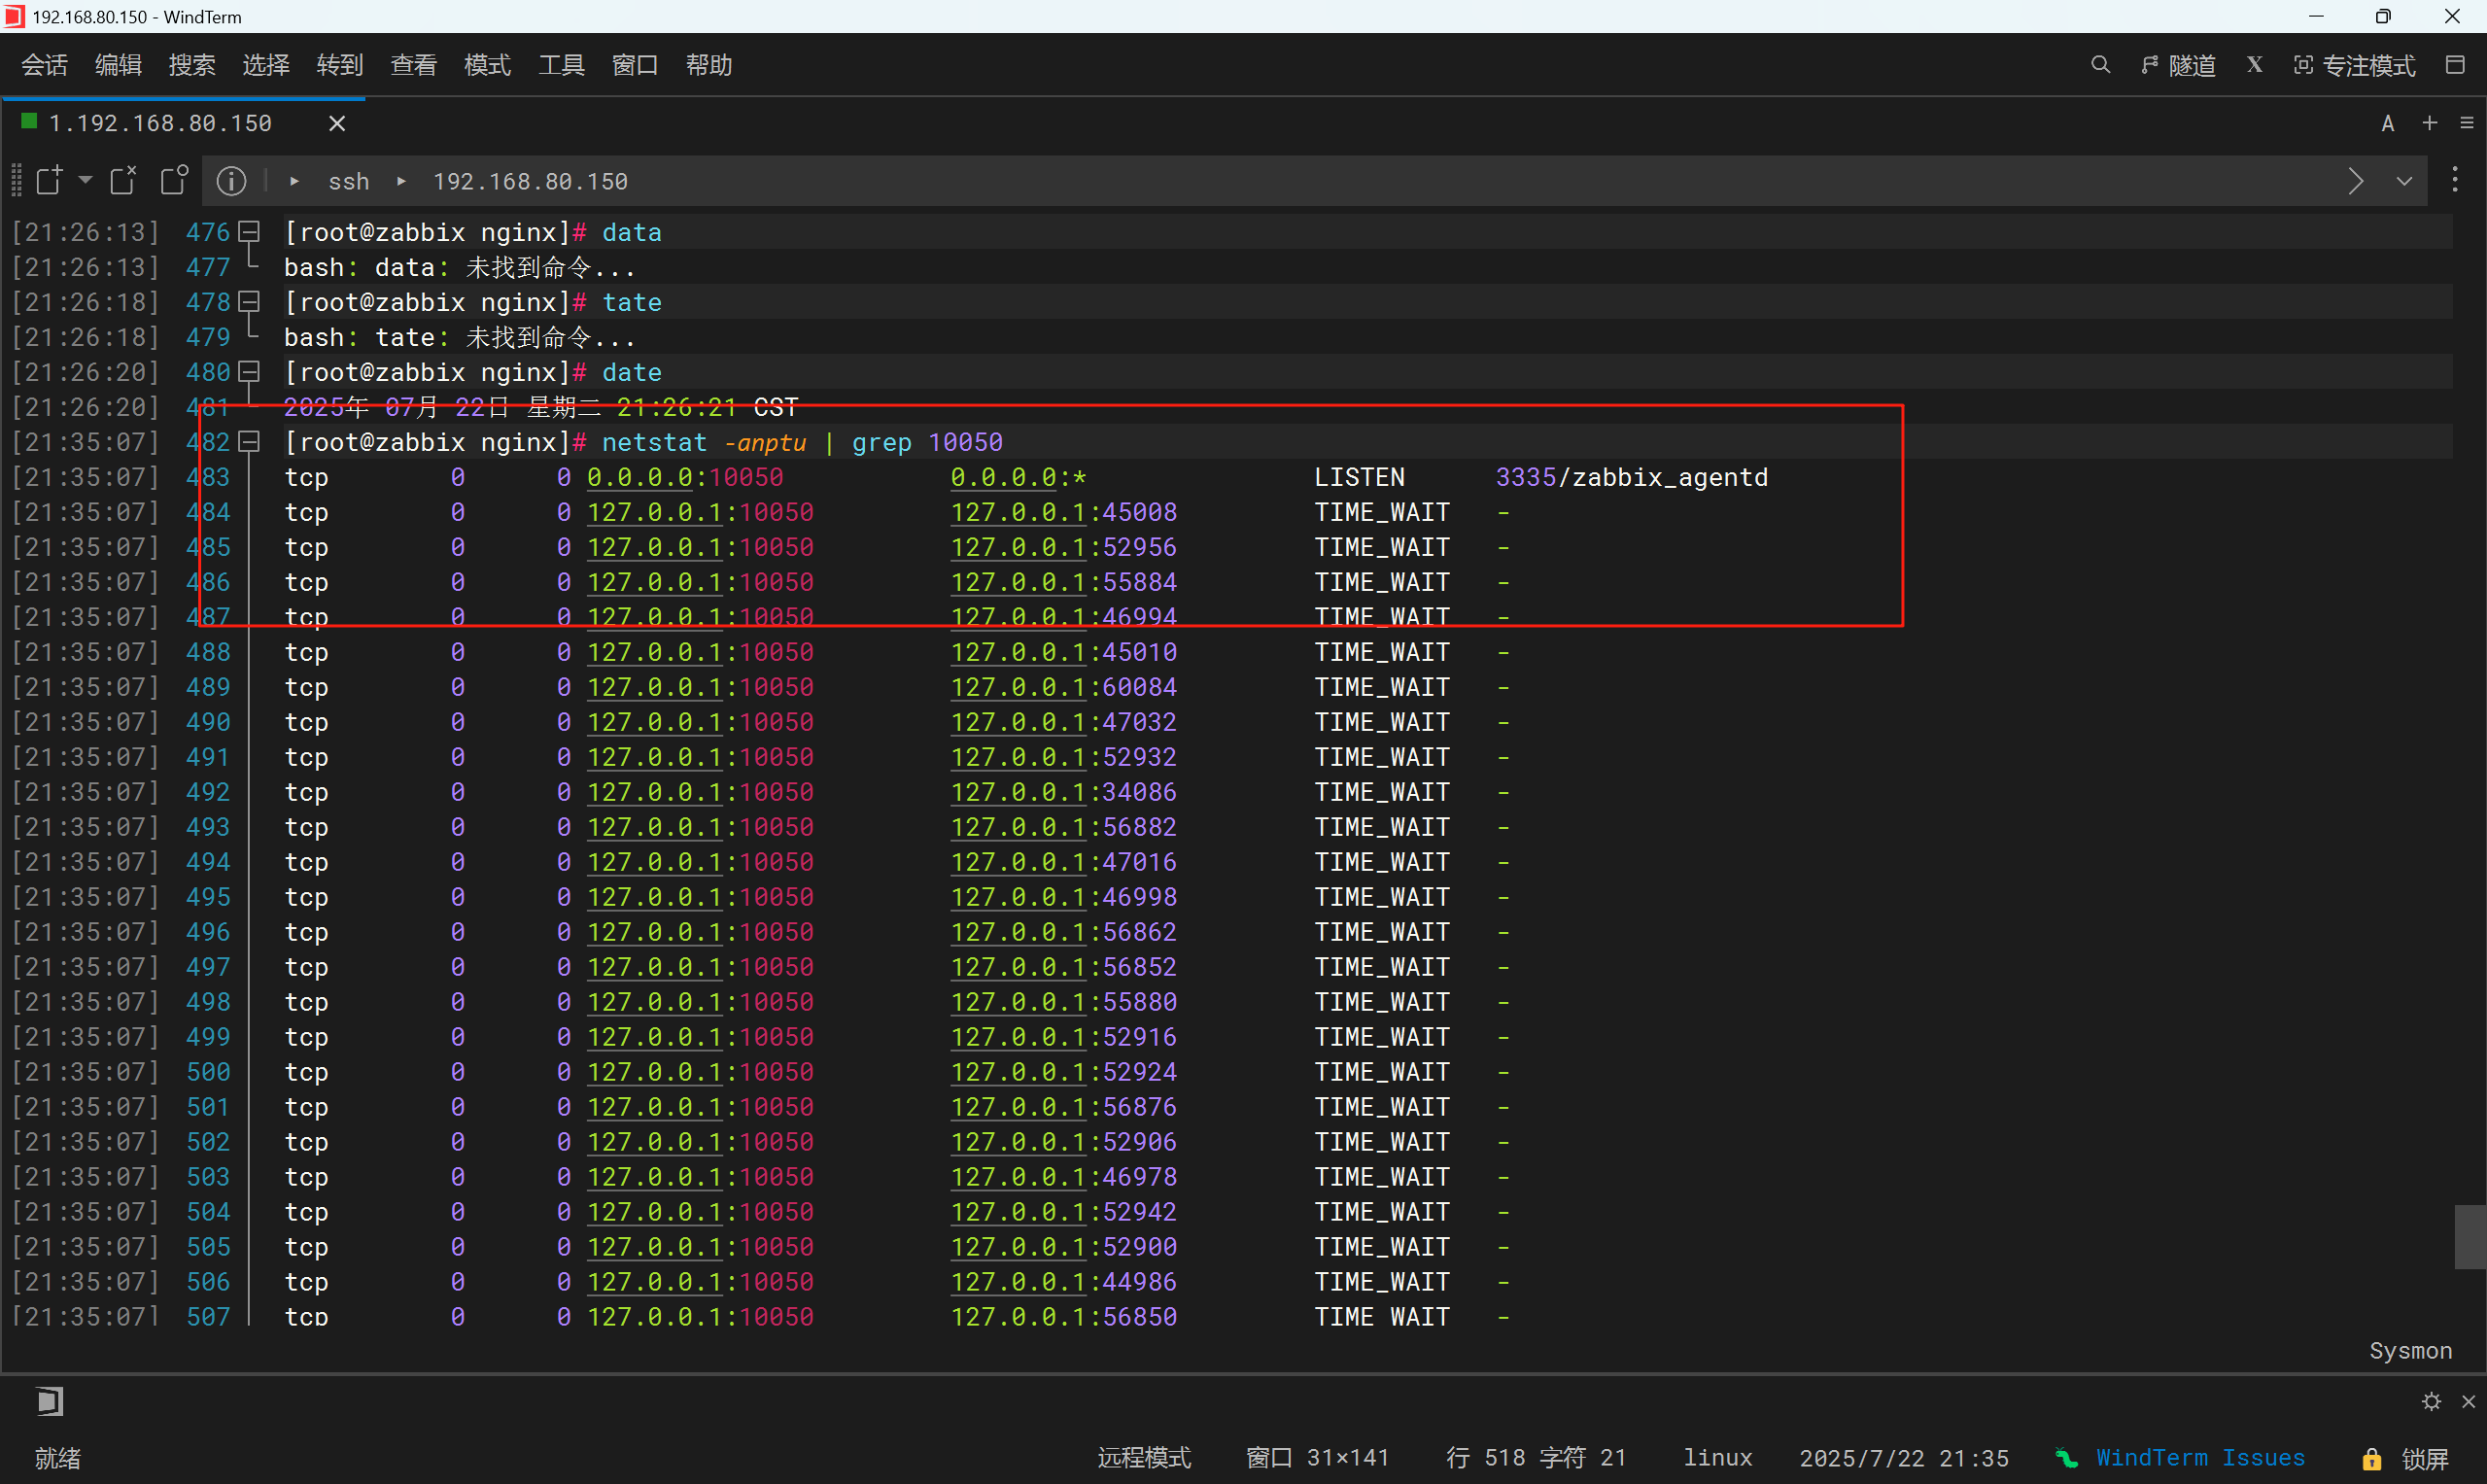This screenshot has width=2487, height=1484.
Task: Close the 1.192.168.80.150 tab
Action: click(x=337, y=123)
